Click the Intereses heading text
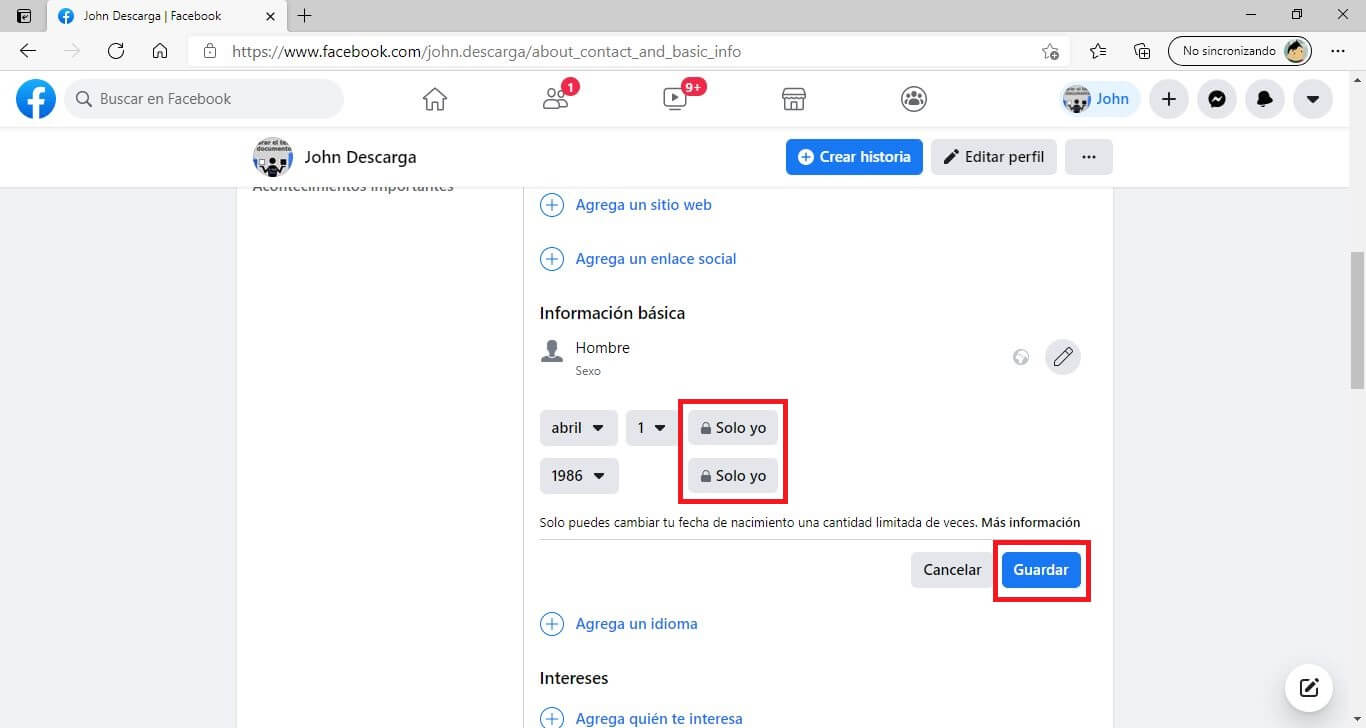The image size is (1366, 728). coord(574,678)
